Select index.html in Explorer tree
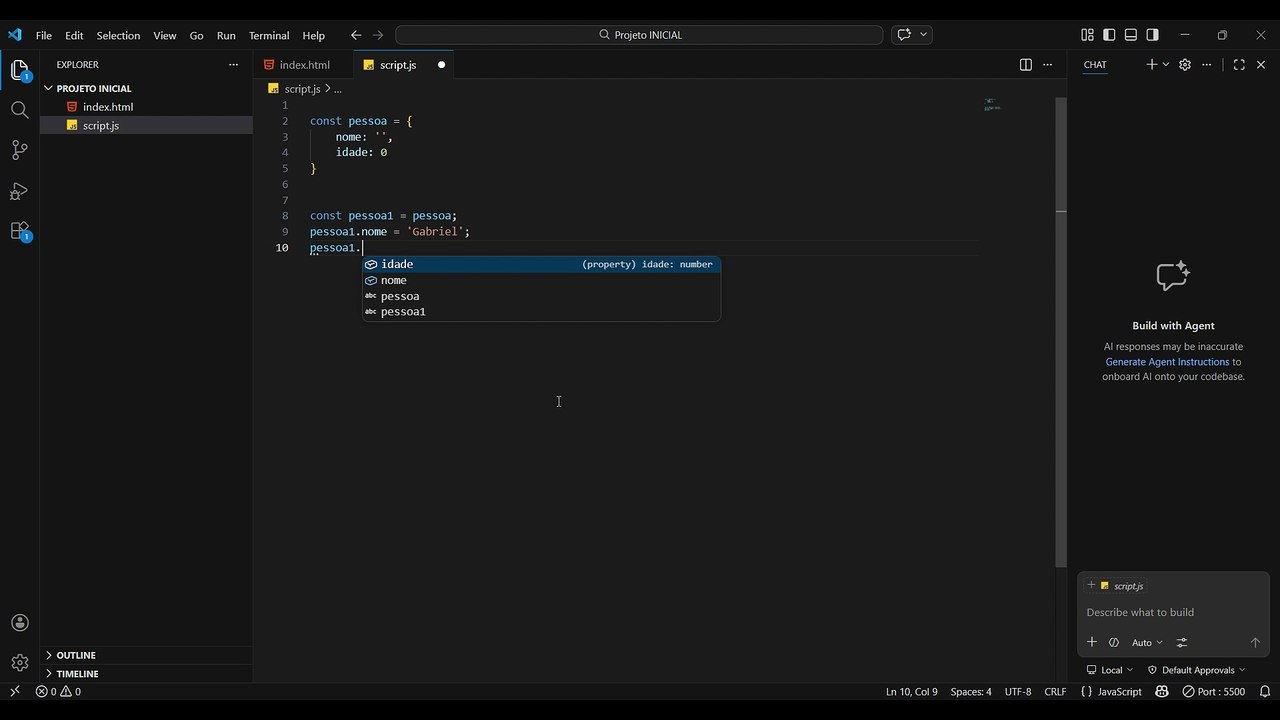 point(146,107)
